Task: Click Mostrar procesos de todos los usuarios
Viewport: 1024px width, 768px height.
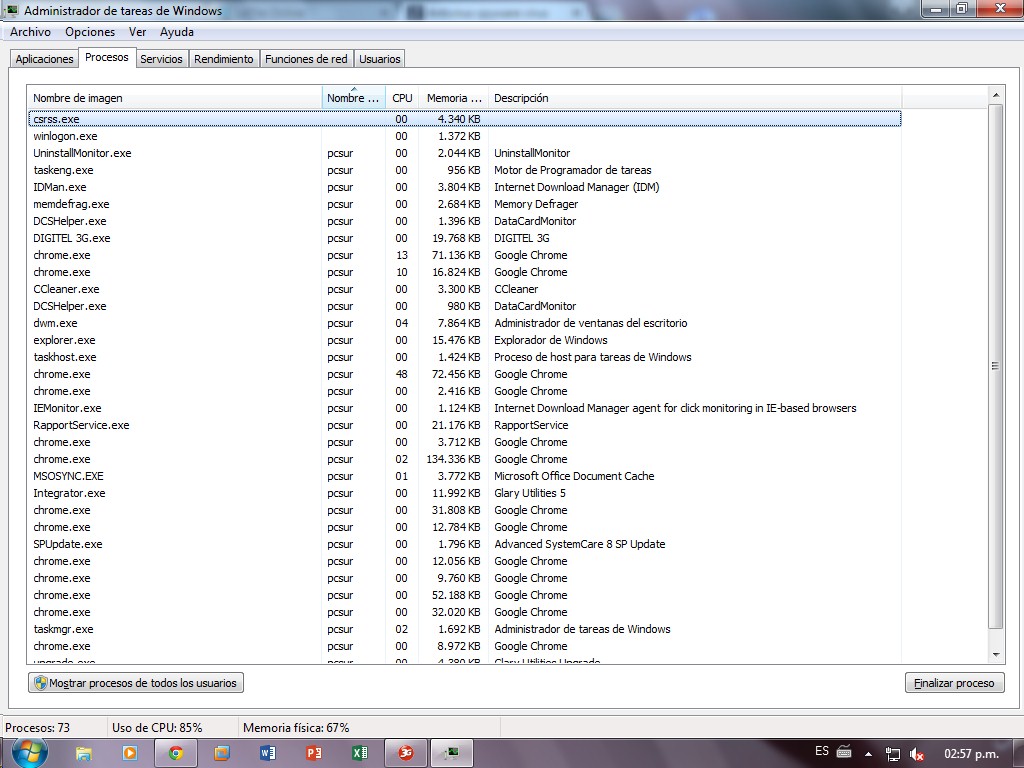Action: pos(136,683)
